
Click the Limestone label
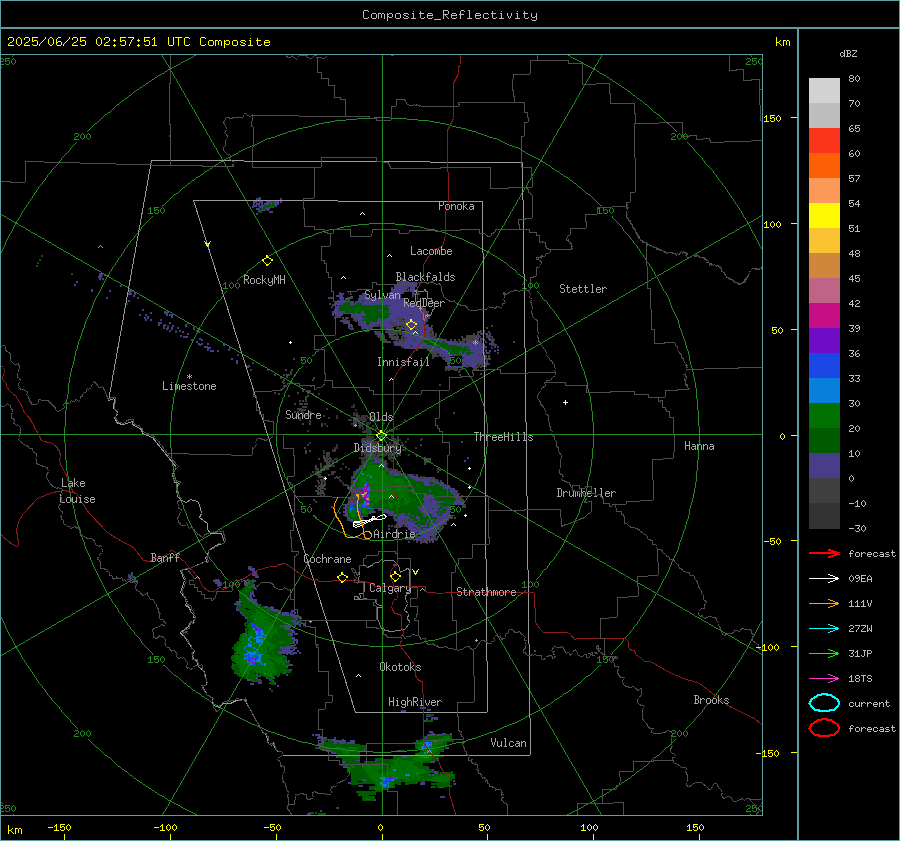(x=189, y=386)
